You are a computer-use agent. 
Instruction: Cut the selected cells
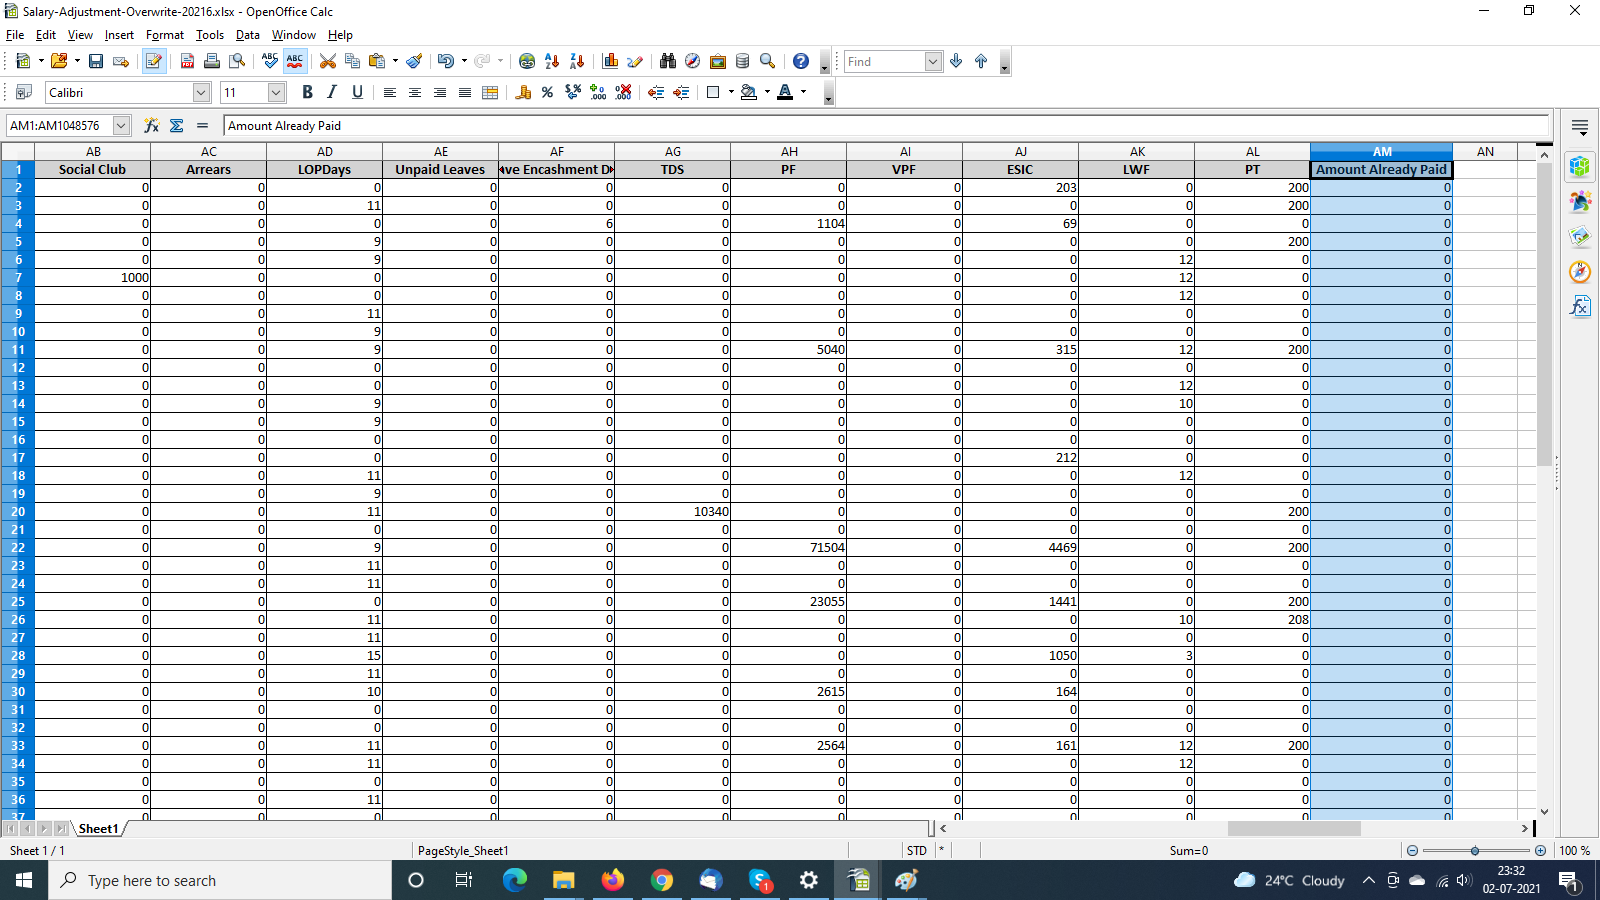click(x=327, y=61)
